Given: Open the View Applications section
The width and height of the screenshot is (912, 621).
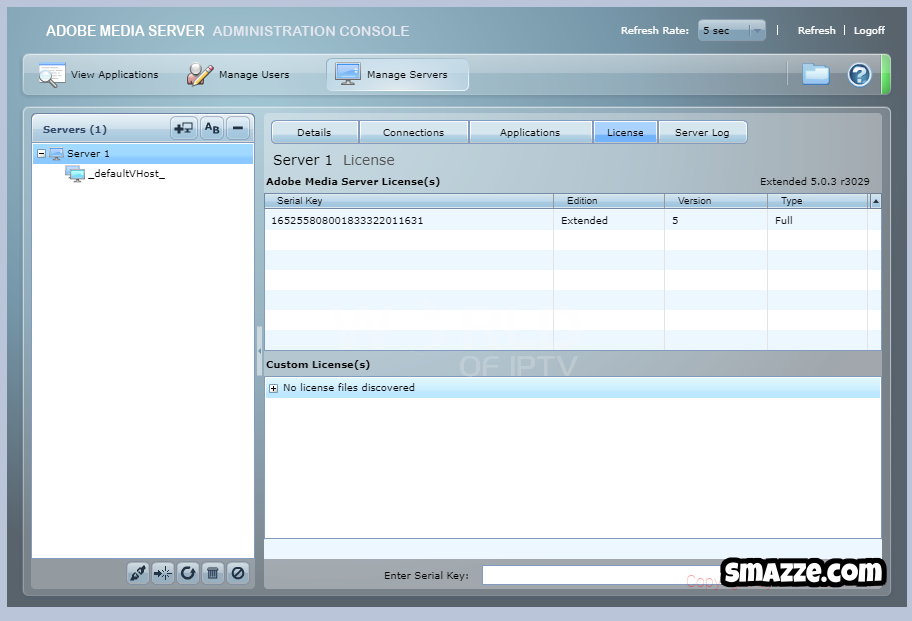Looking at the screenshot, I should click(99, 74).
